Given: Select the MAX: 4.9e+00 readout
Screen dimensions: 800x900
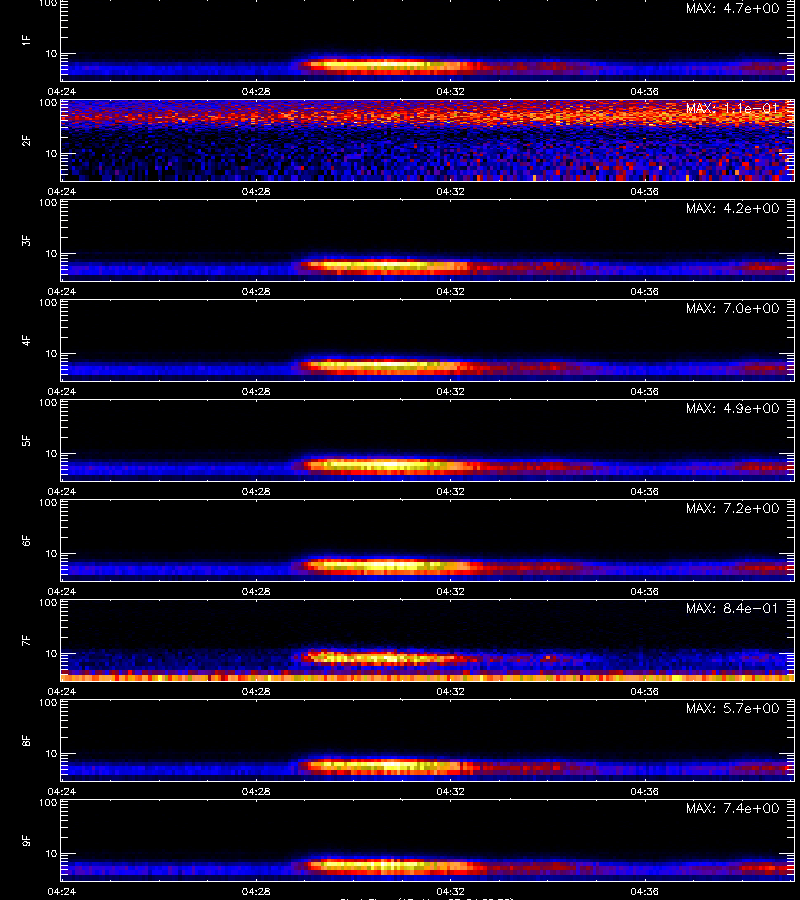Looking at the screenshot, I should coord(732,408).
